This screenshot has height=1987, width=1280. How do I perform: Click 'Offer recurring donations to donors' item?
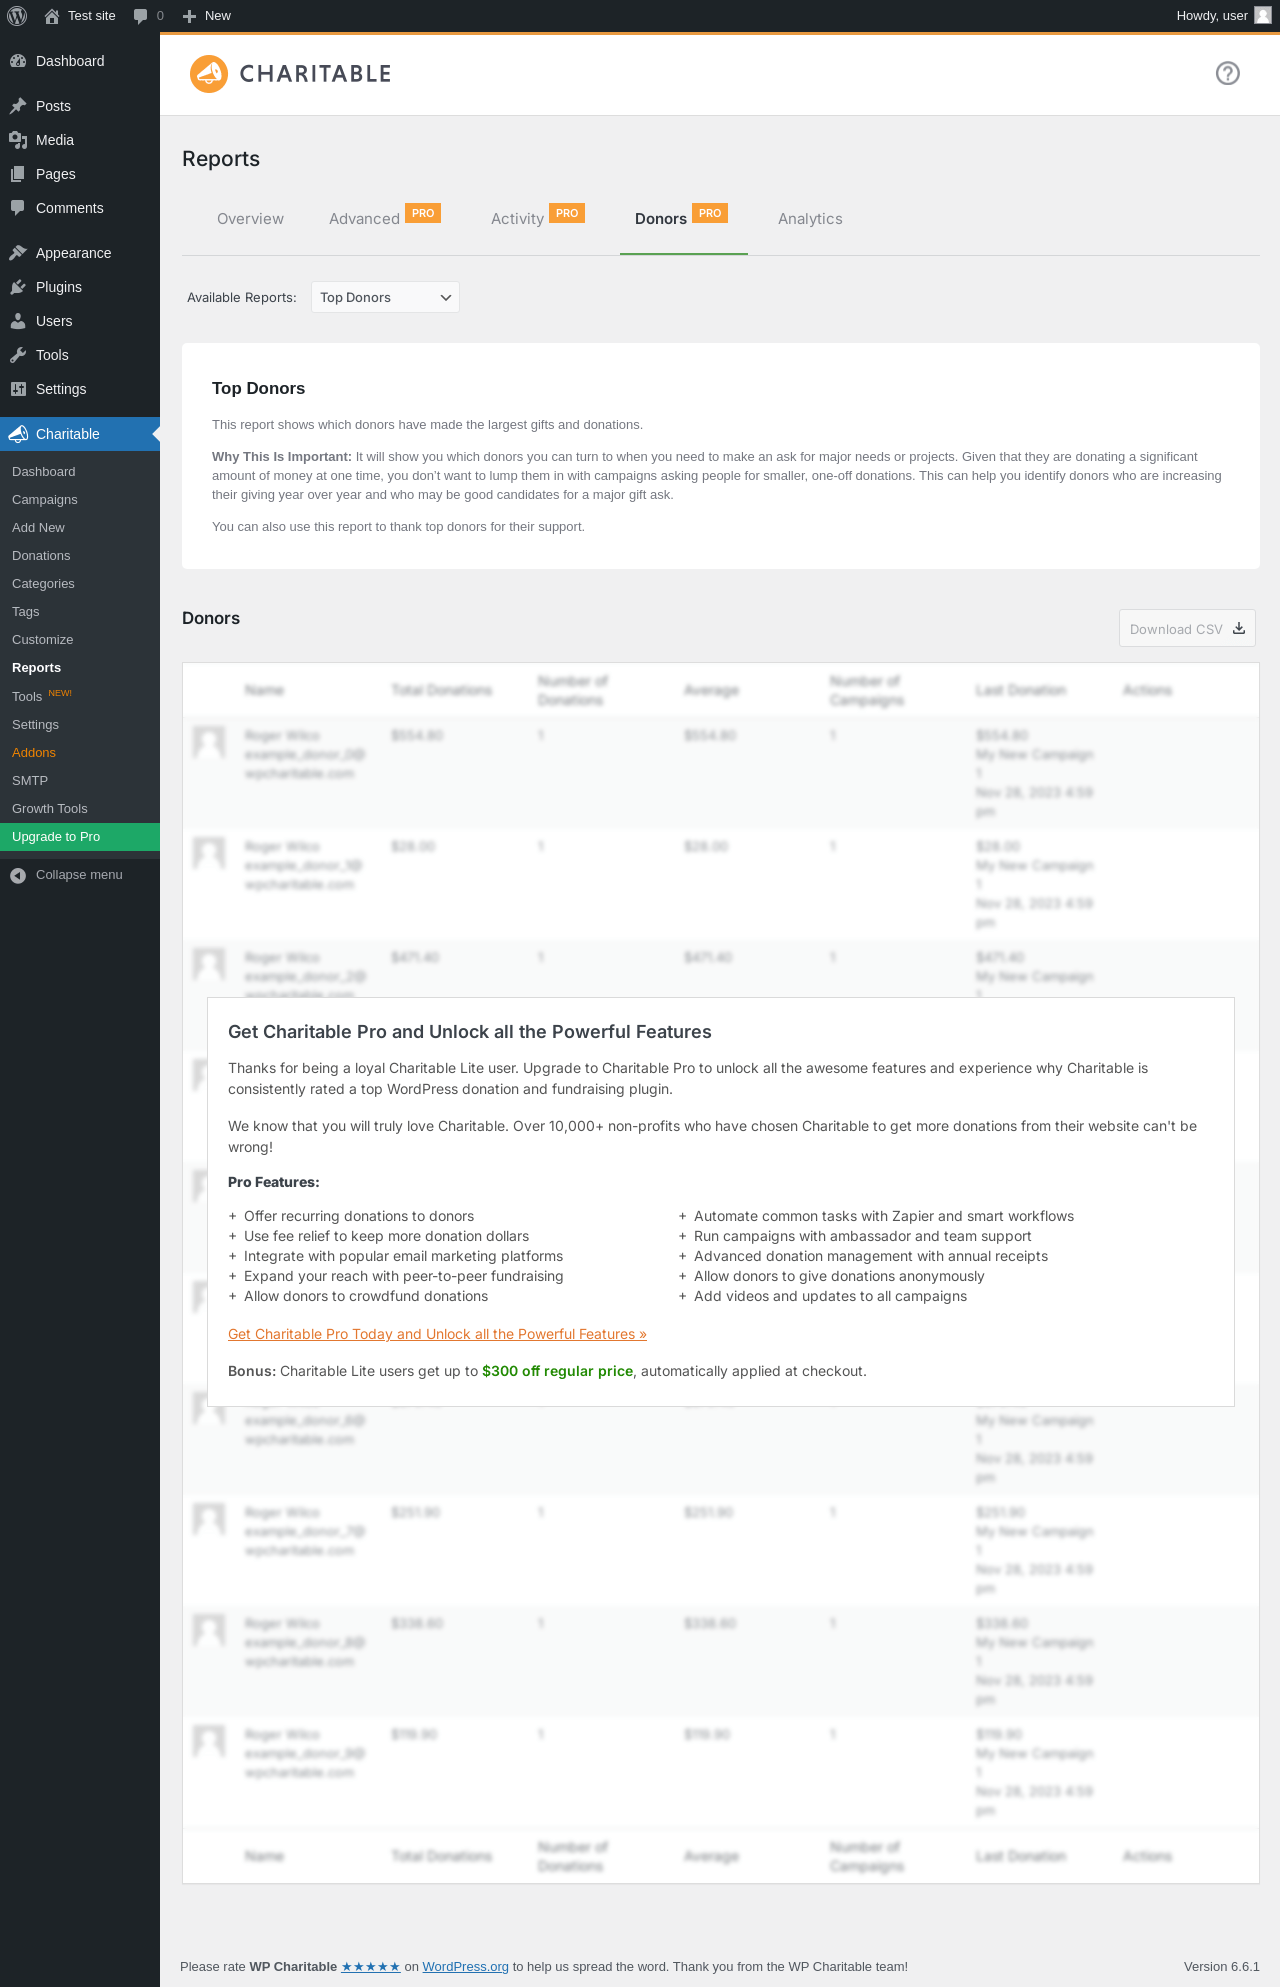[359, 1216]
